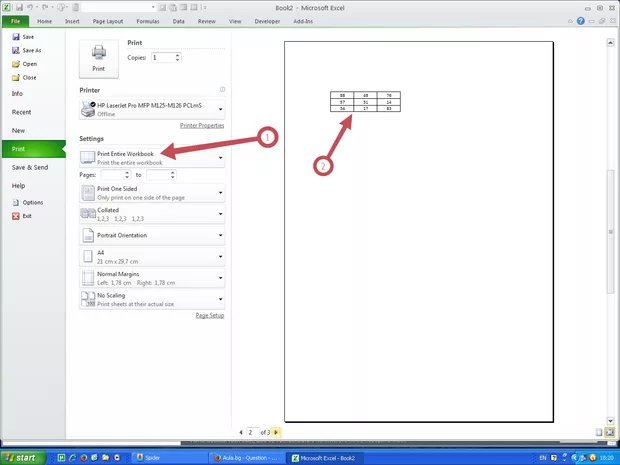The height and width of the screenshot is (465, 620).
Task: Switch to the Review ribbon tab
Action: point(207,21)
